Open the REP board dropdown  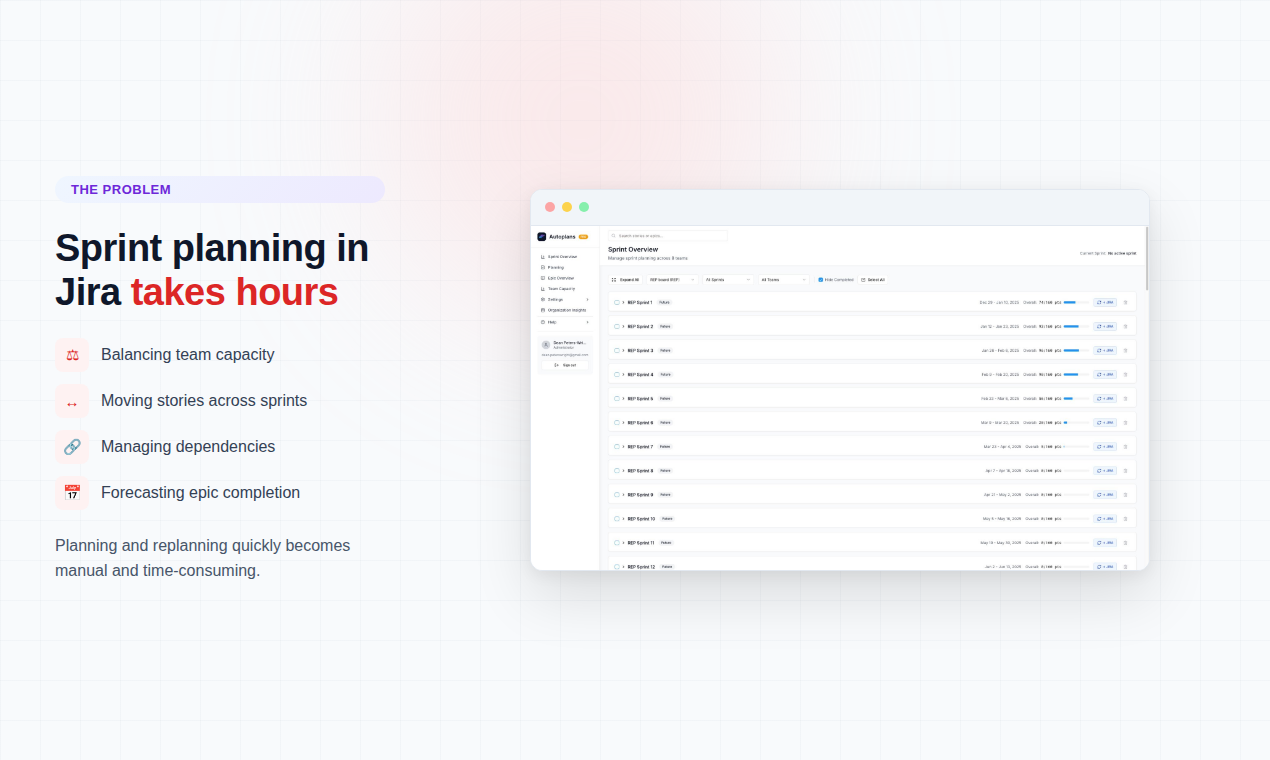(672, 280)
